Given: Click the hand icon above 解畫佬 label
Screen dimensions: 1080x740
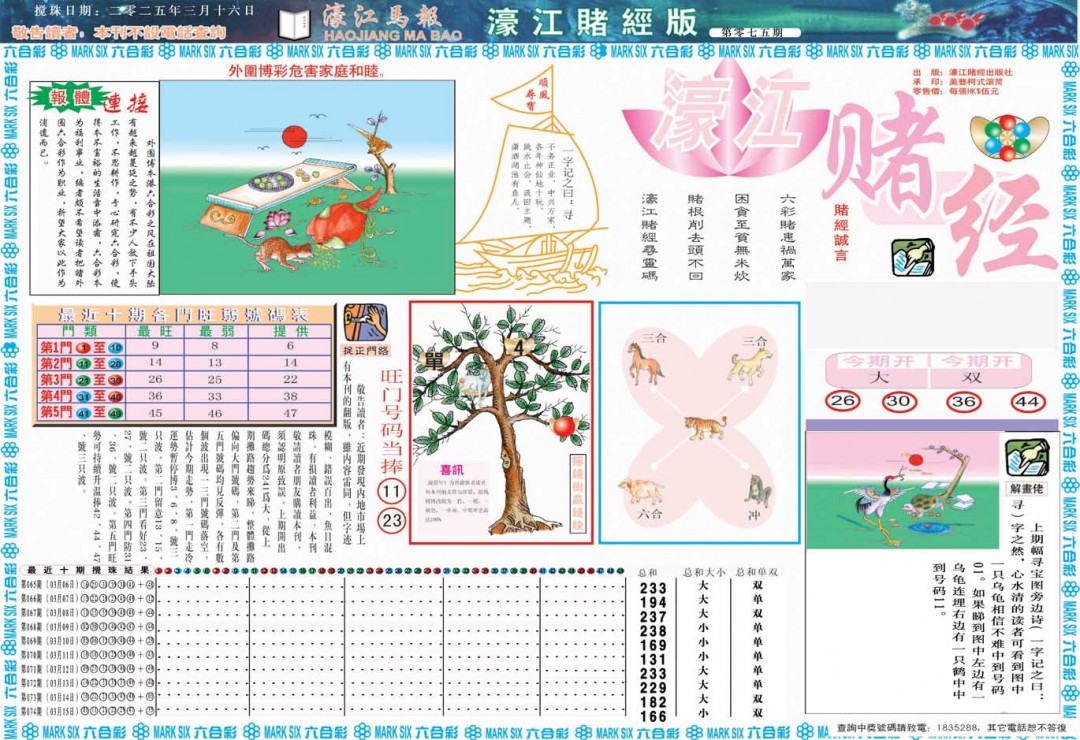Looking at the screenshot, I should 1028,455.
